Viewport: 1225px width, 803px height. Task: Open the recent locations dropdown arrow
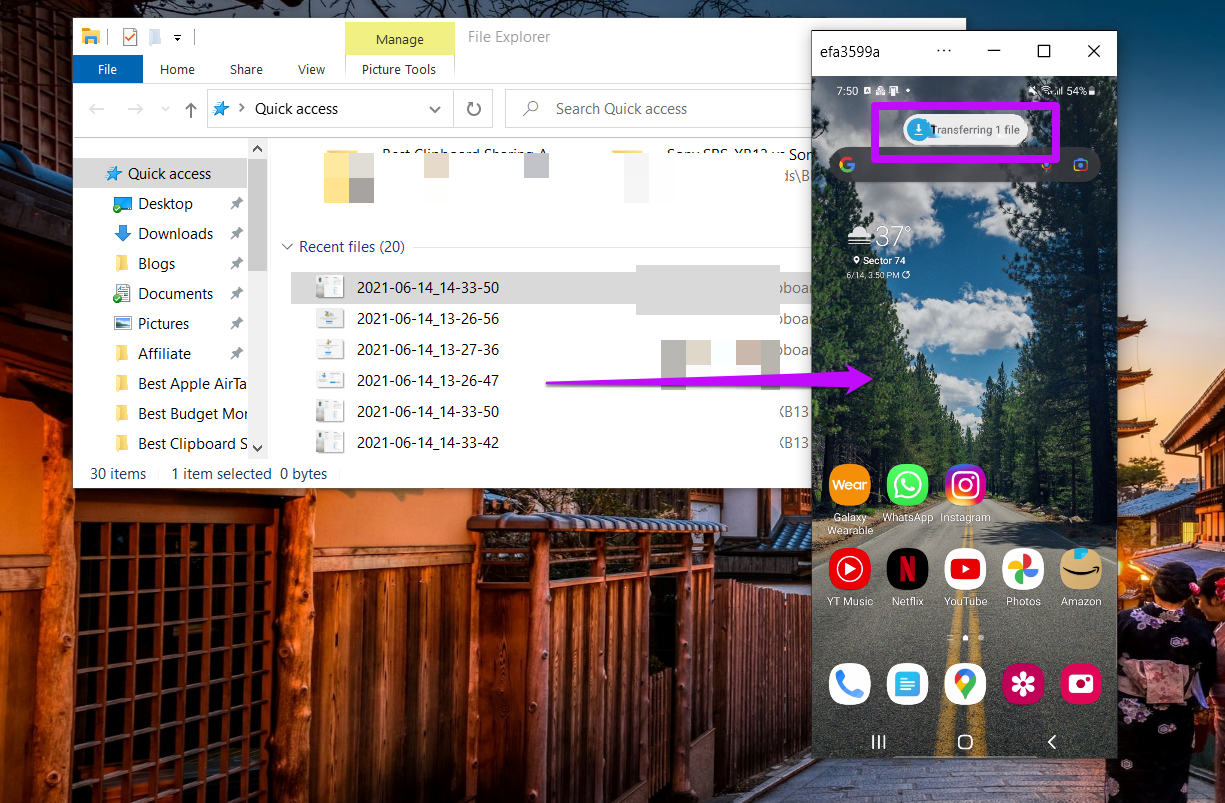pyautogui.click(x=163, y=110)
